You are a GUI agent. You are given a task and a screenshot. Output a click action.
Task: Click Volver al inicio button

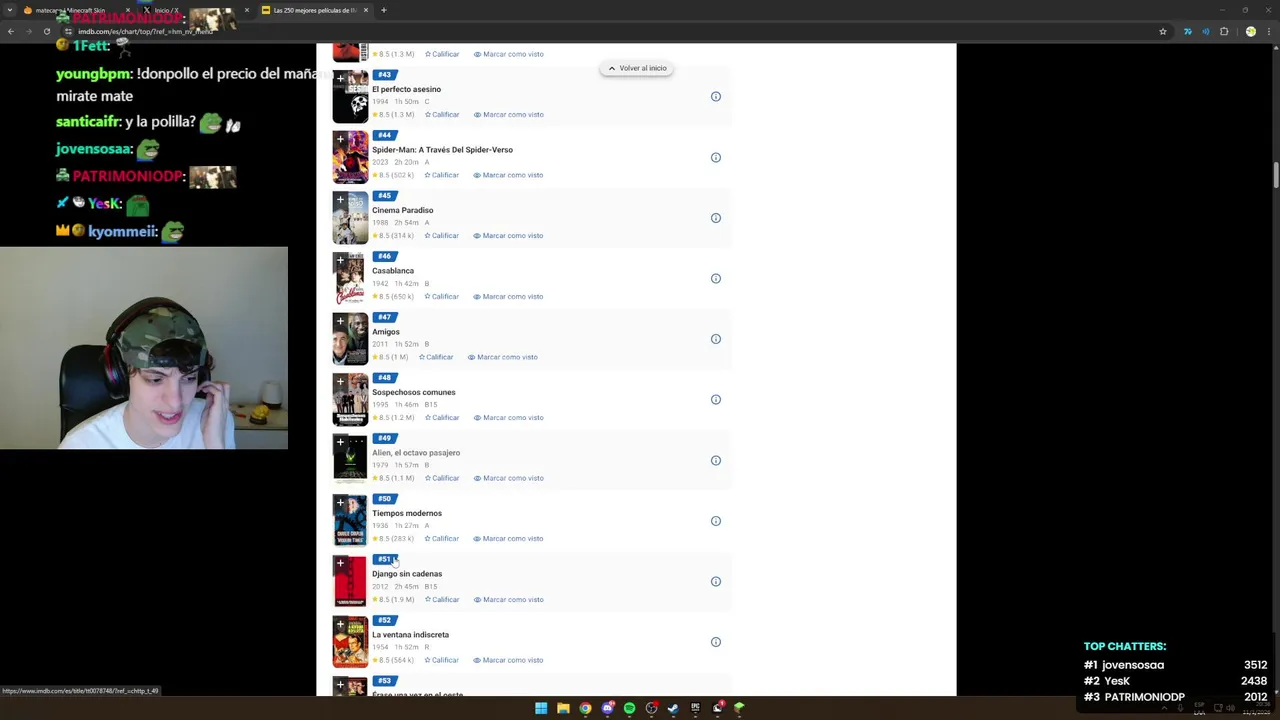coord(637,68)
